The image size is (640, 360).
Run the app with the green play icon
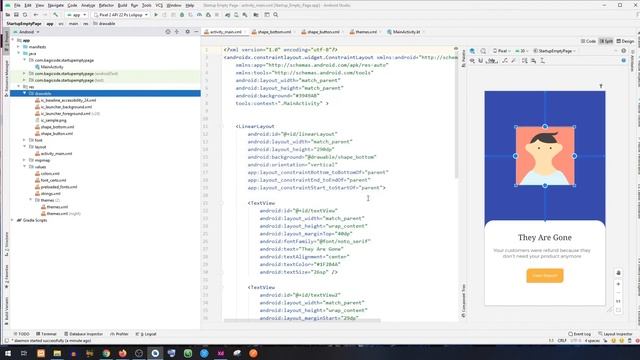156,15
